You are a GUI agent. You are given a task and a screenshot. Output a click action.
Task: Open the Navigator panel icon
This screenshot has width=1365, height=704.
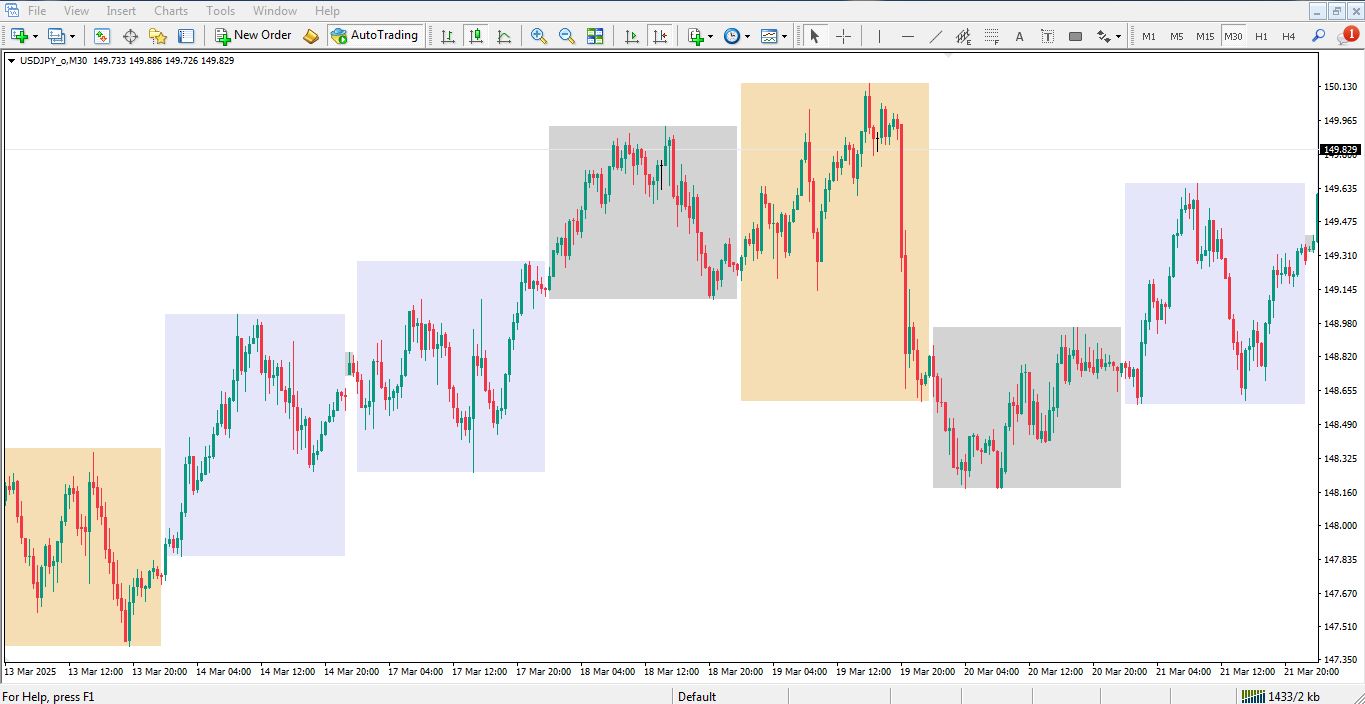pyautogui.click(x=158, y=36)
